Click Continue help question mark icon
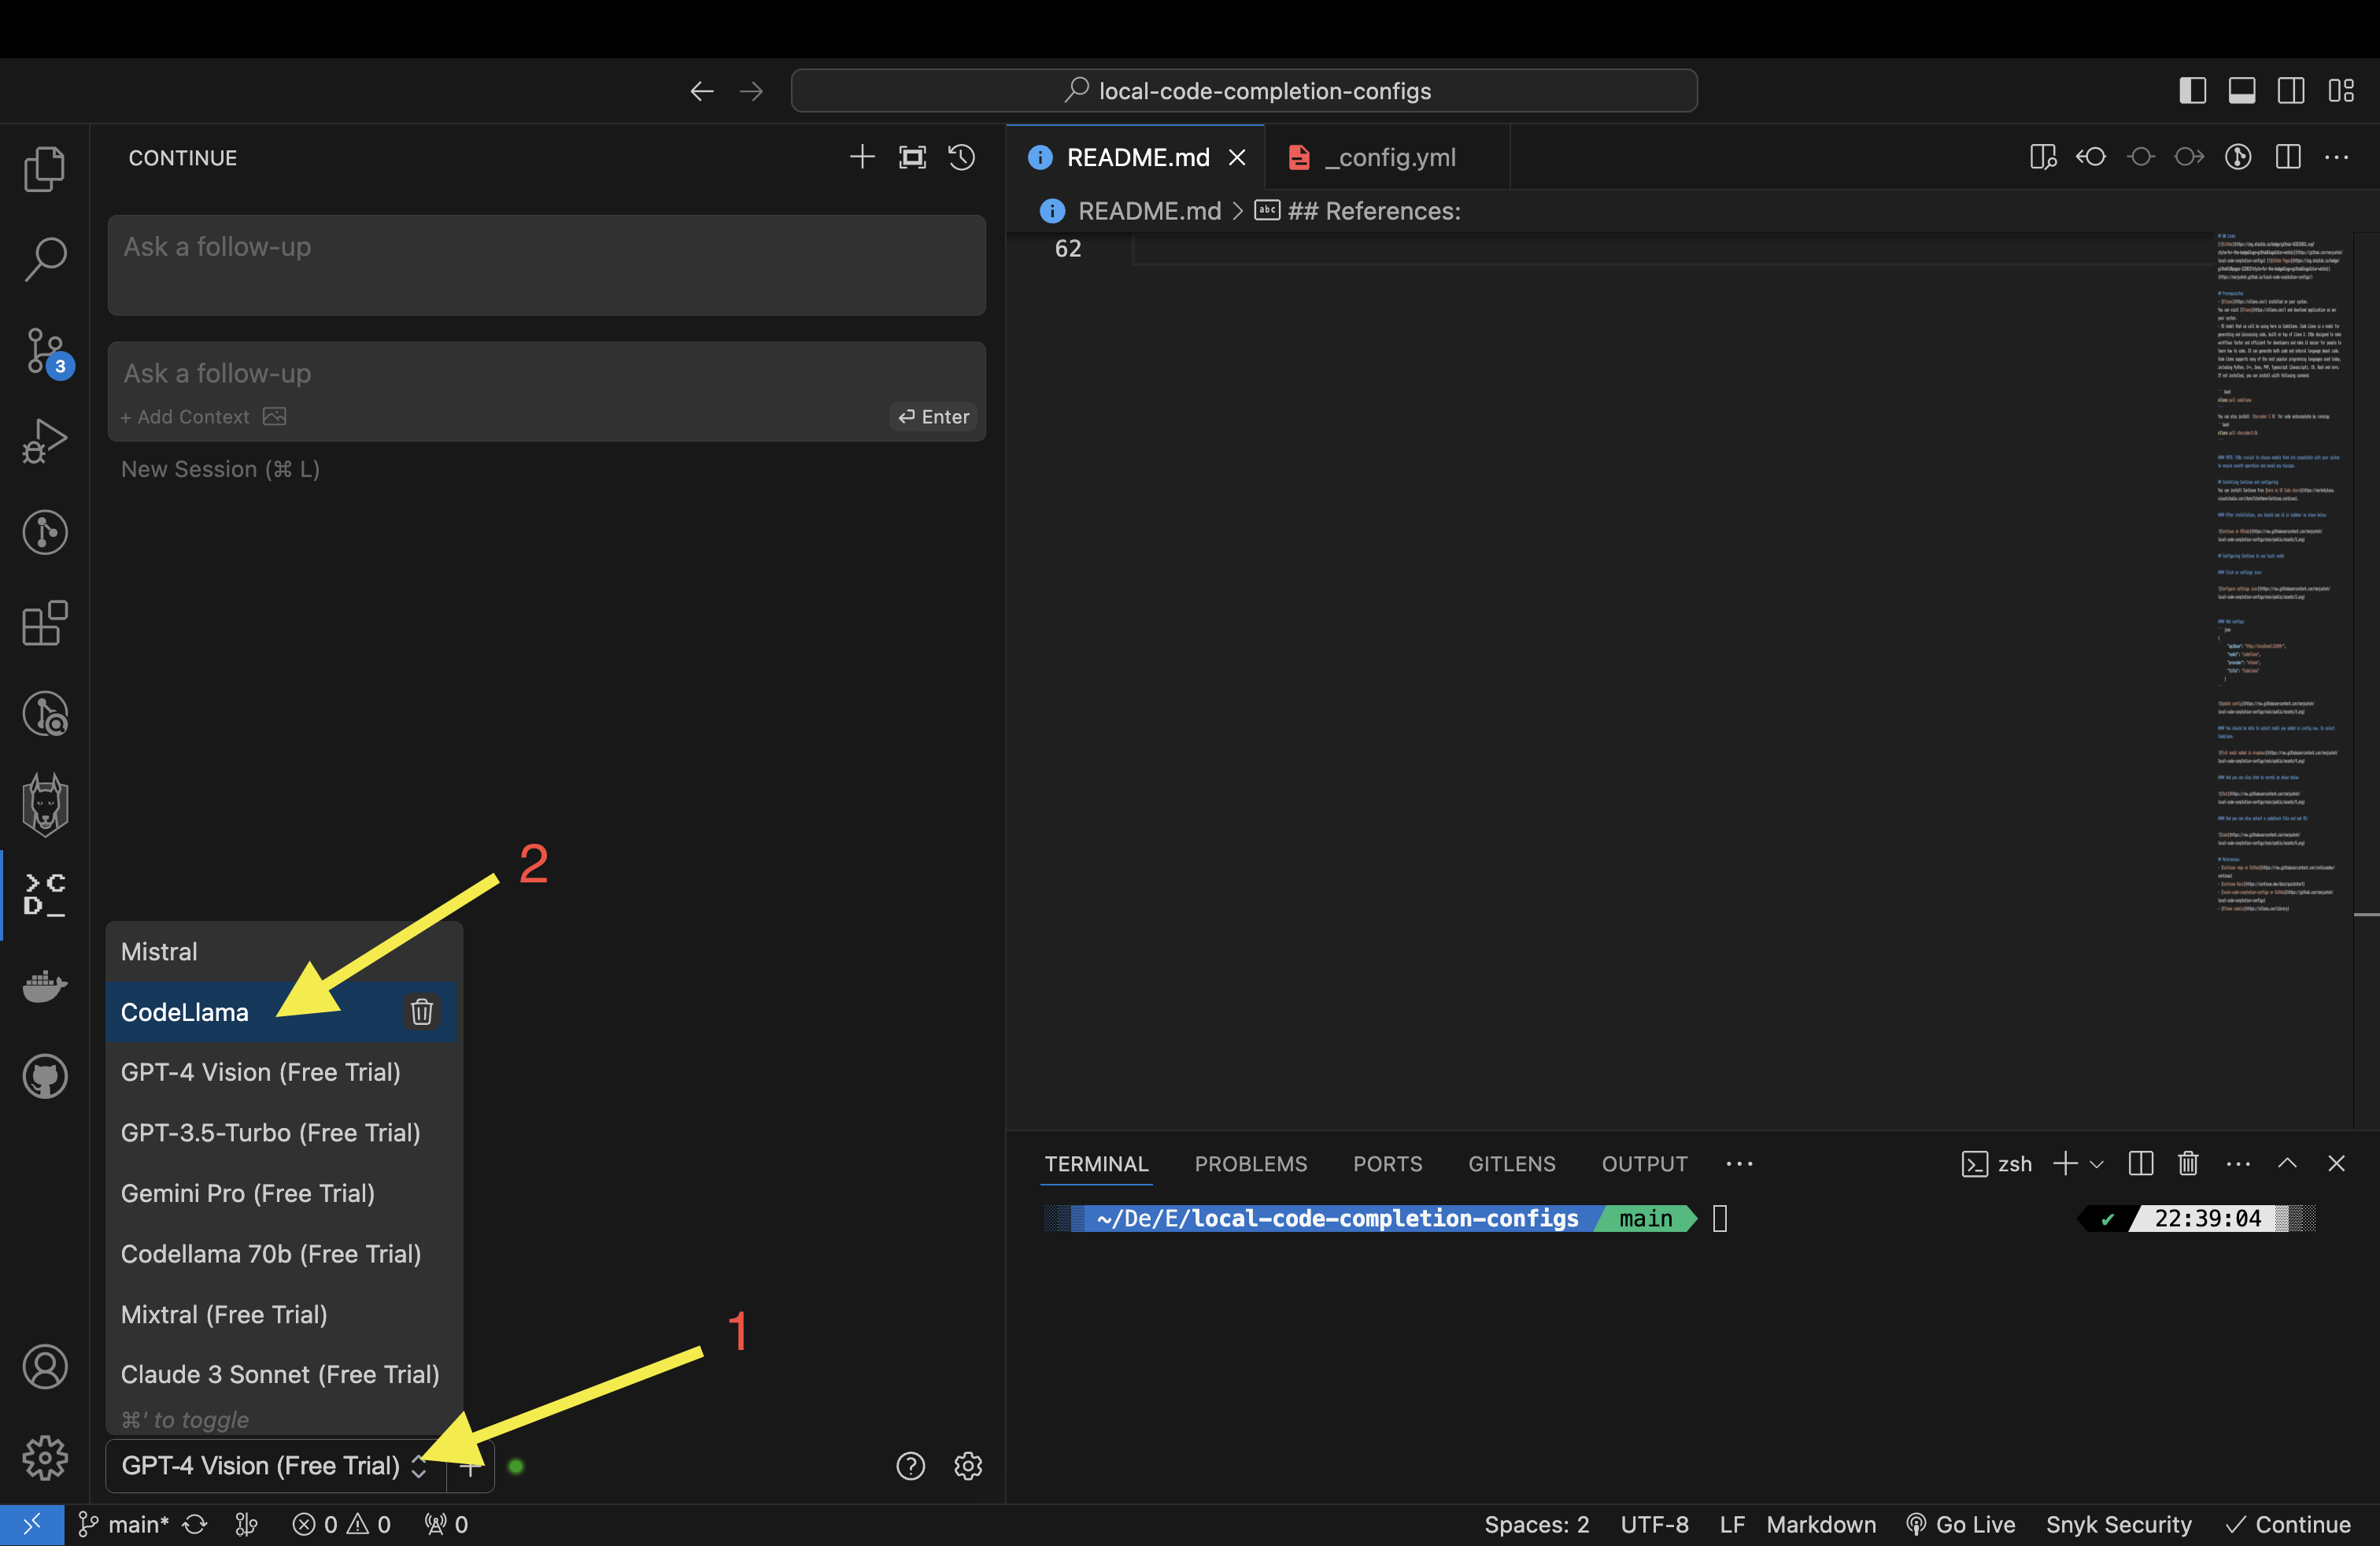This screenshot has height=1546, width=2380. tap(910, 1466)
